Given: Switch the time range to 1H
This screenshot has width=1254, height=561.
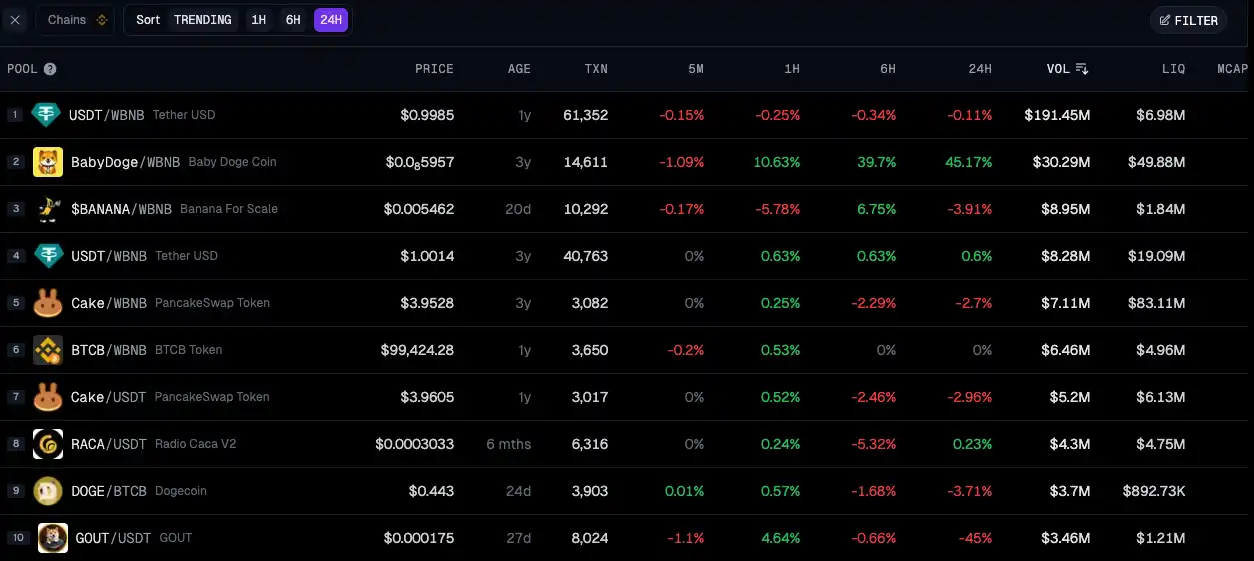Looking at the screenshot, I should click(259, 20).
